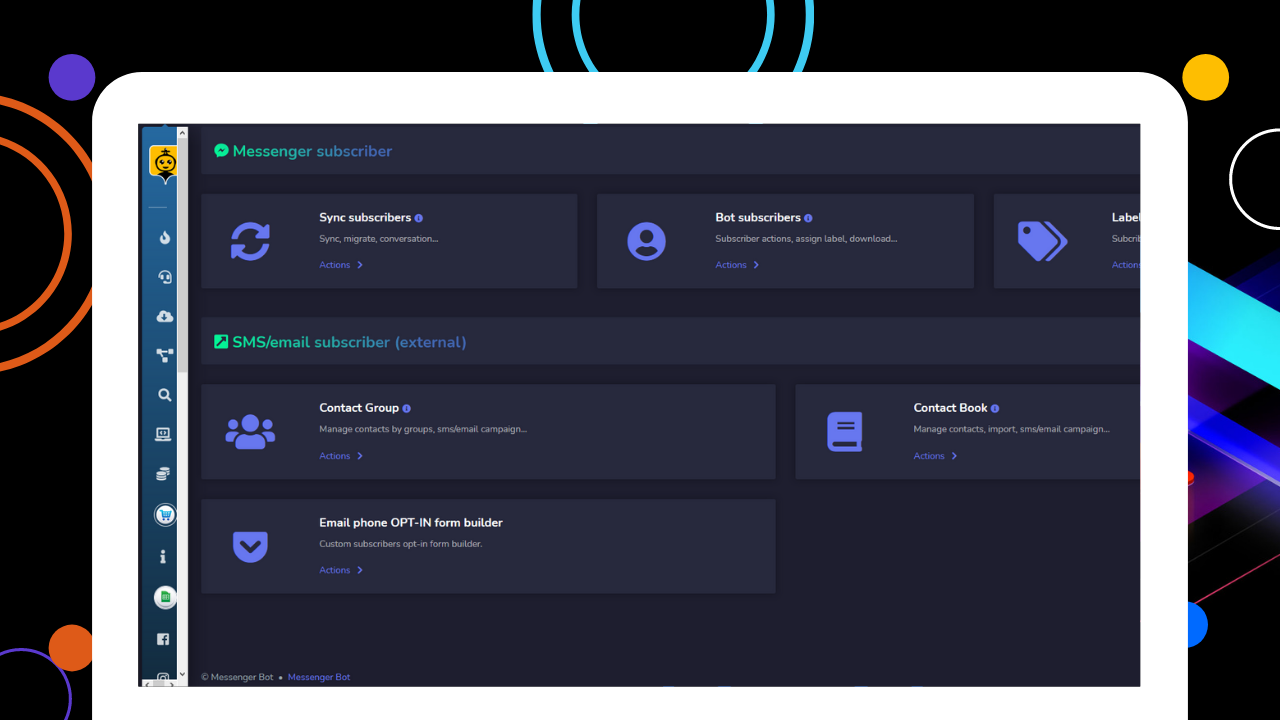Select the flame icon in the sidebar
This screenshot has width=1280, height=720.
coord(163,237)
